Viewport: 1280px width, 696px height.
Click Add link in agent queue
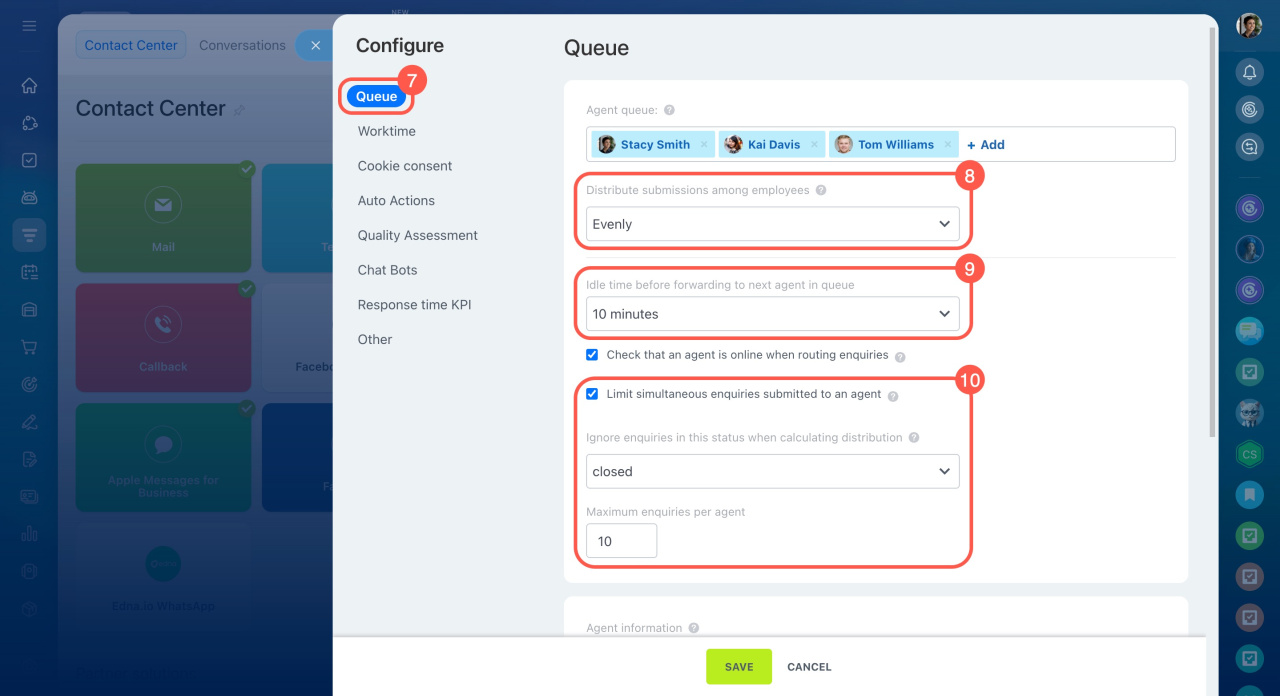tap(986, 145)
